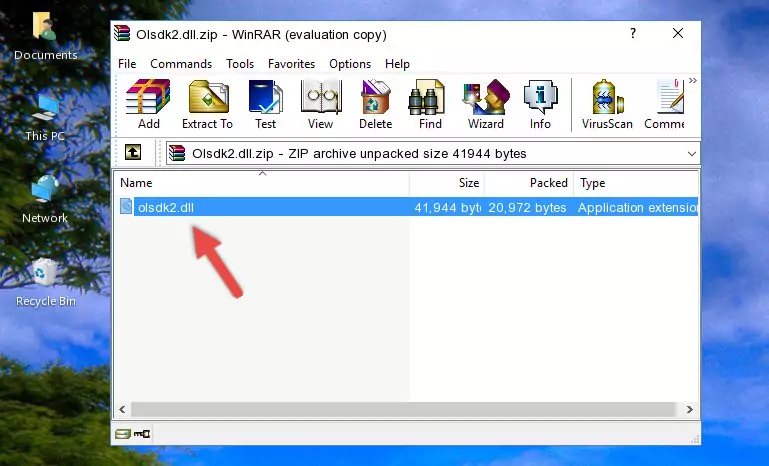Show archive Info
This screenshot has width=769, height=466.
tap(540, 104)
